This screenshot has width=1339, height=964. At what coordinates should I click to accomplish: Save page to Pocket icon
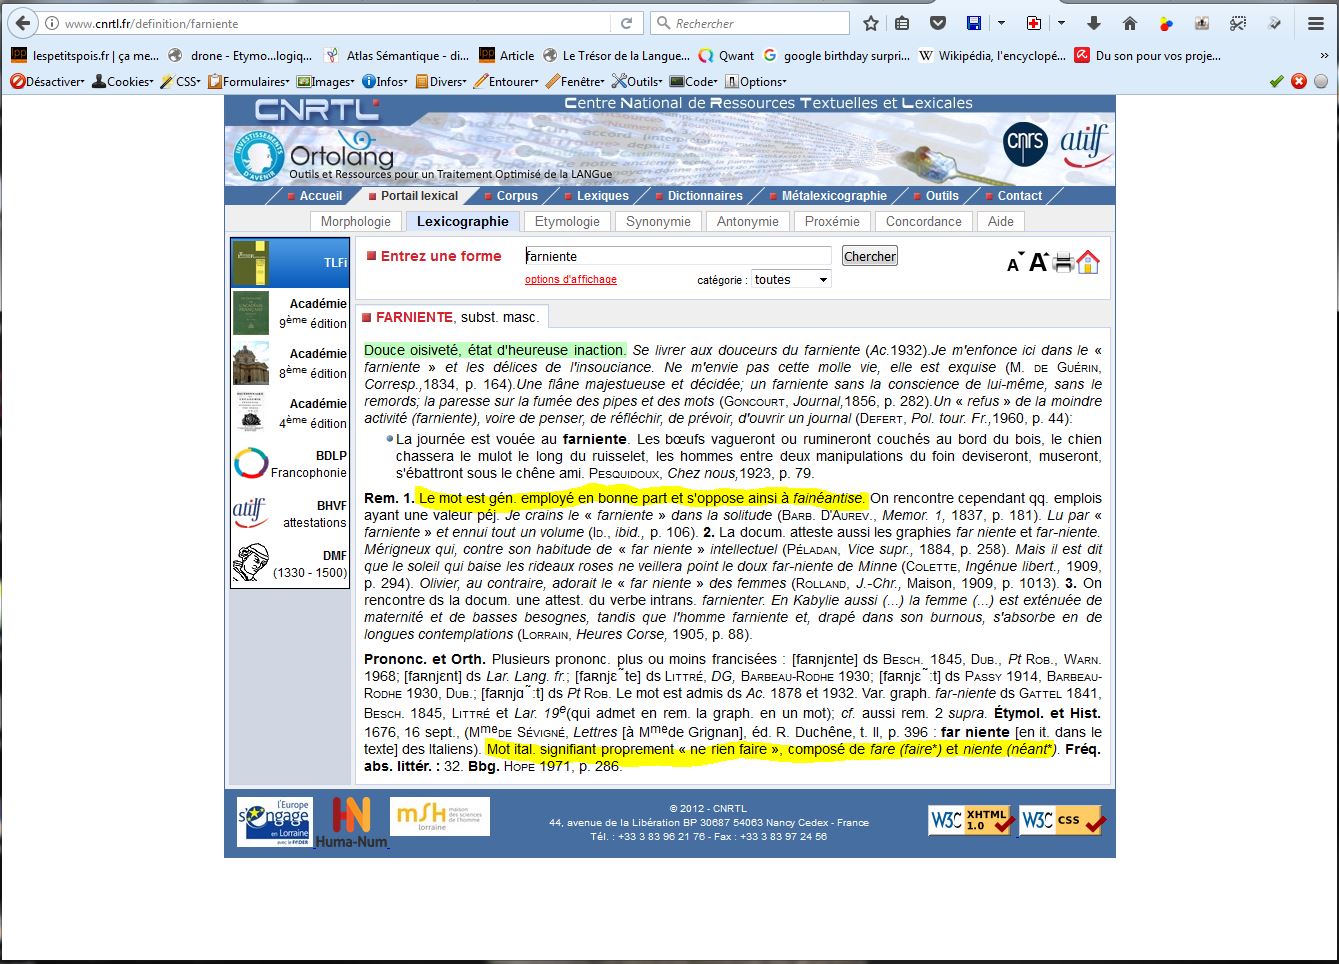point(937,23)
